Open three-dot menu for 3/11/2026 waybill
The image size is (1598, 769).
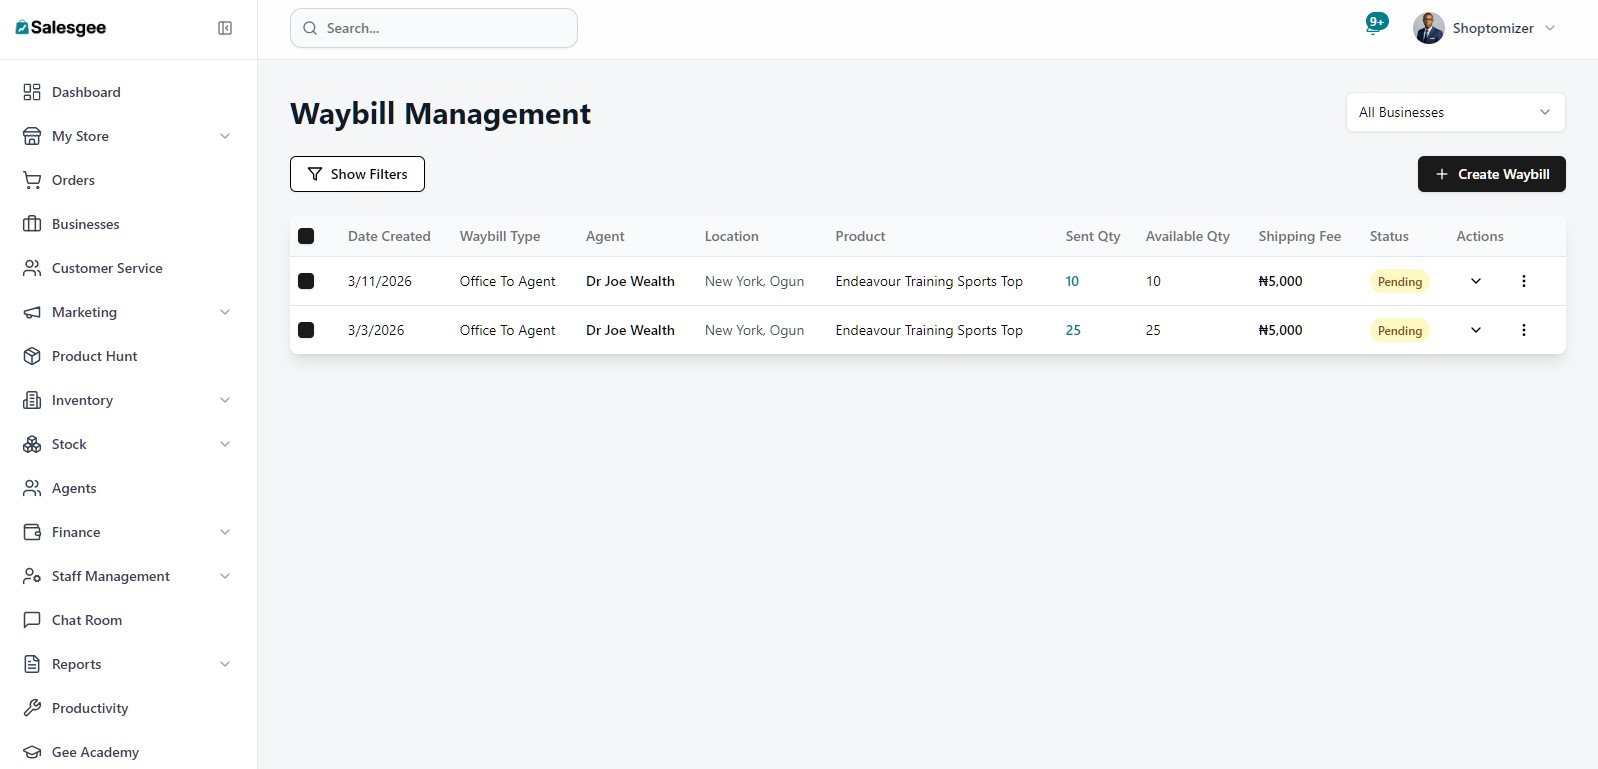(1524, 281)
